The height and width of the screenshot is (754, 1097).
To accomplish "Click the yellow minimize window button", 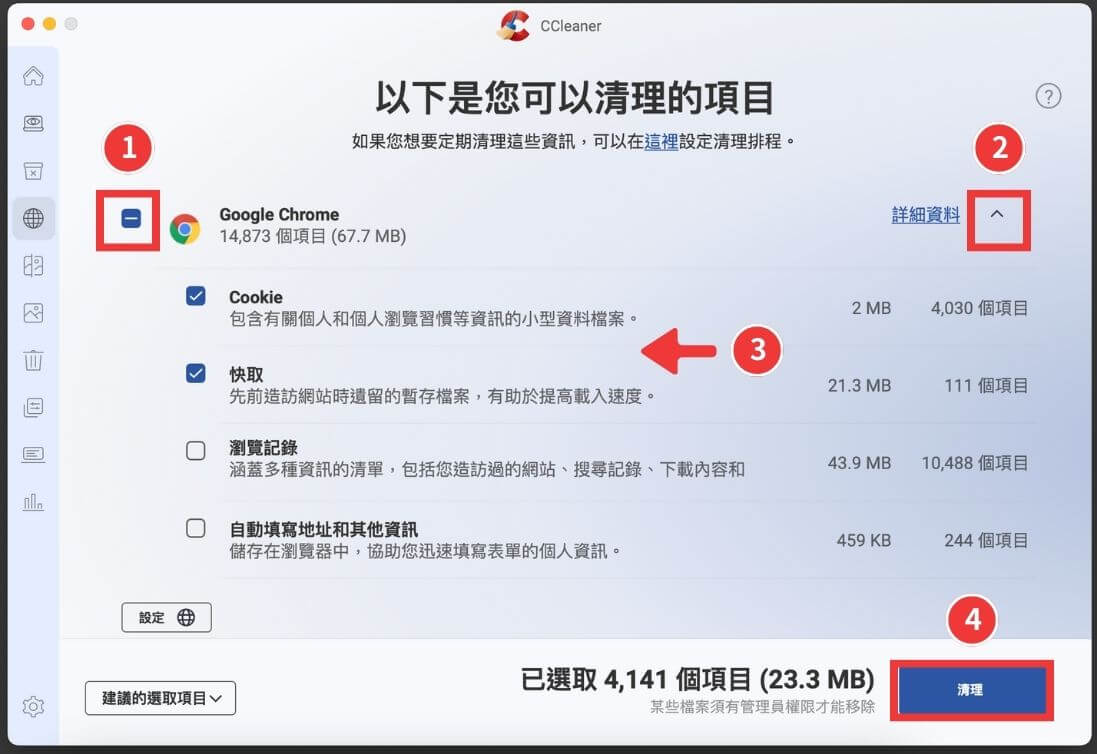I will point(49,24).
